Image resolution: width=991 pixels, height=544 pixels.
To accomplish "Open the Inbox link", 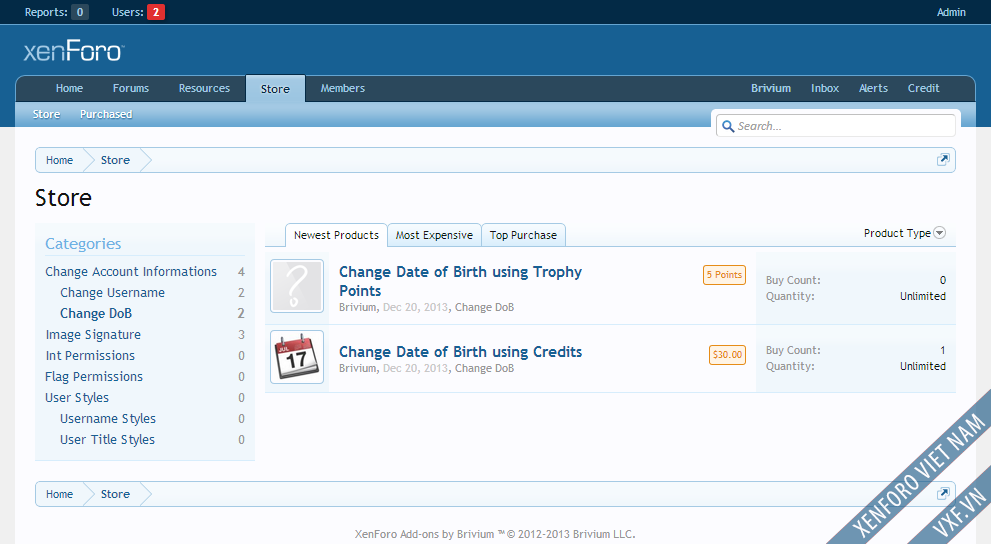I will pos(825,88).
